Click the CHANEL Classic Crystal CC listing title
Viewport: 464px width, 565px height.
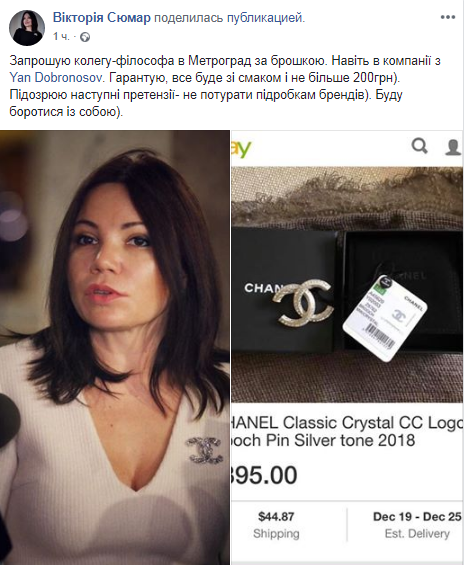(x=347, y=431)
